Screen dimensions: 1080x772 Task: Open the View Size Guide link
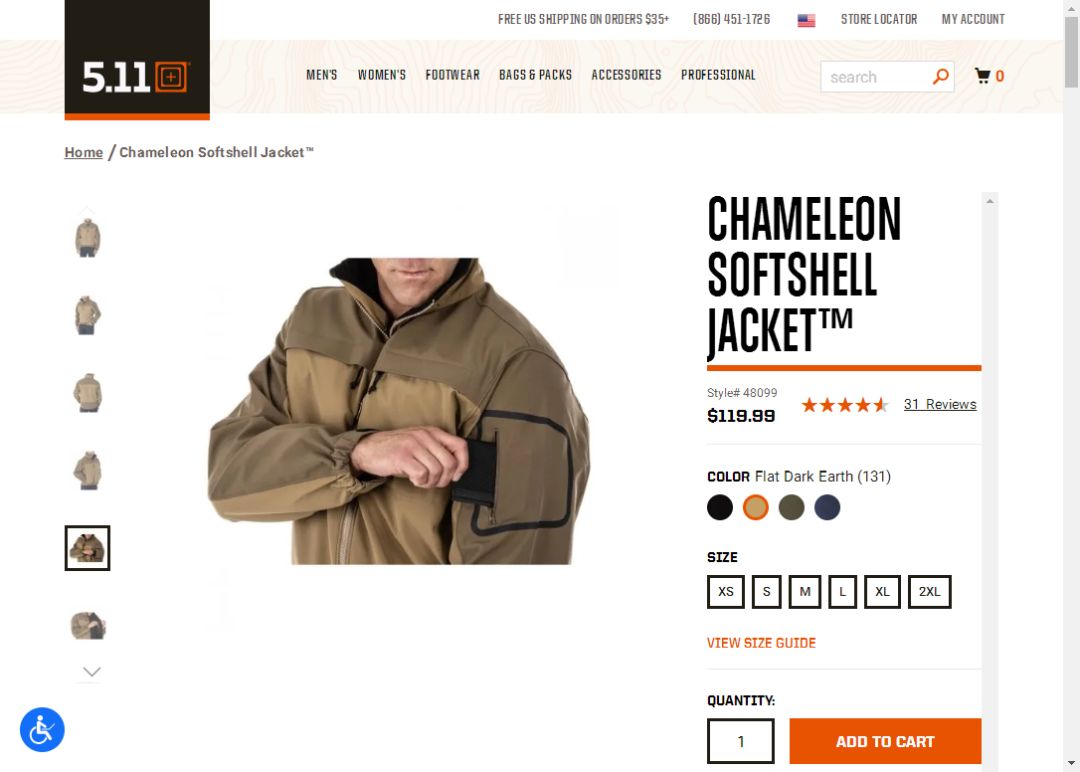(761, 643)
